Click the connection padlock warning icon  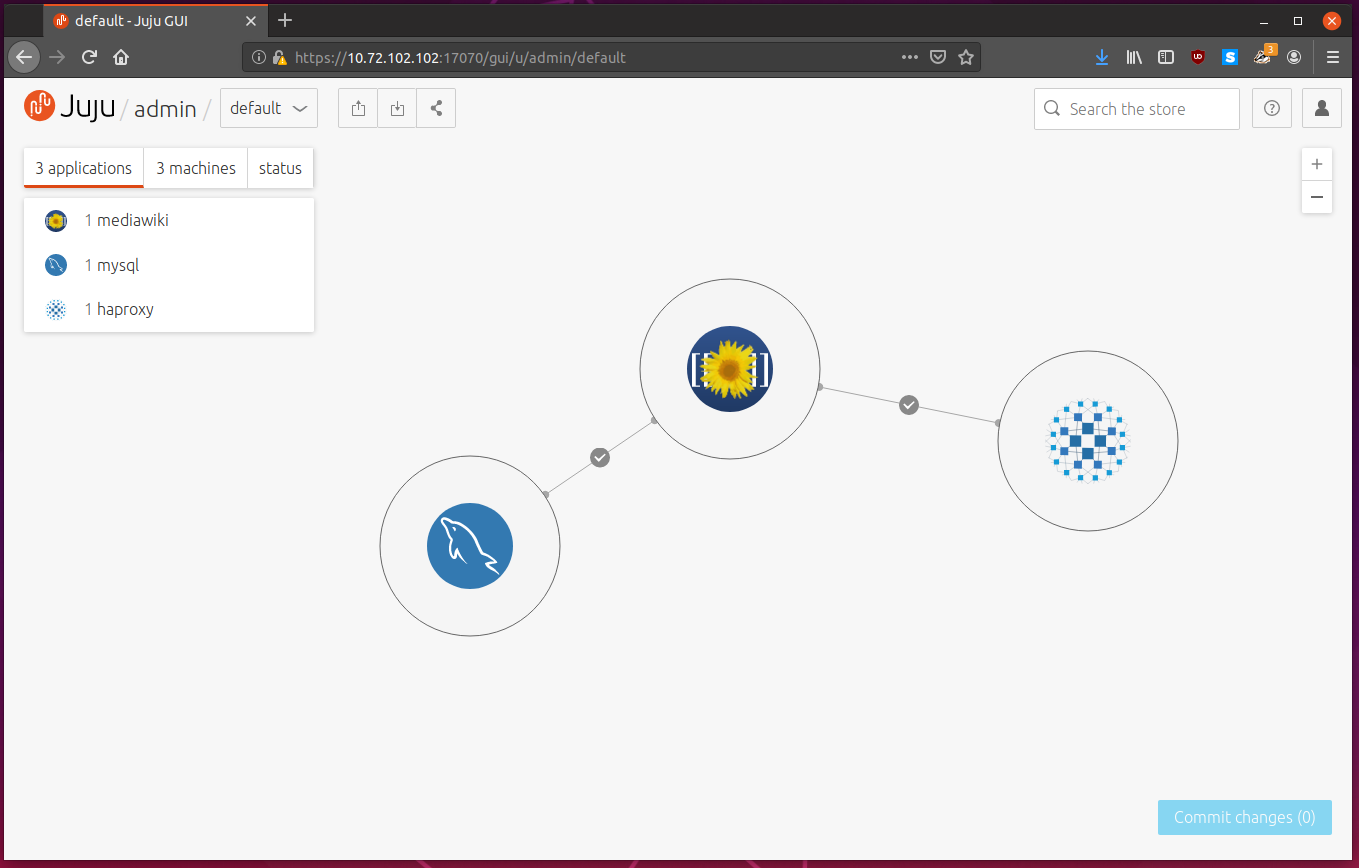point(279,57)
